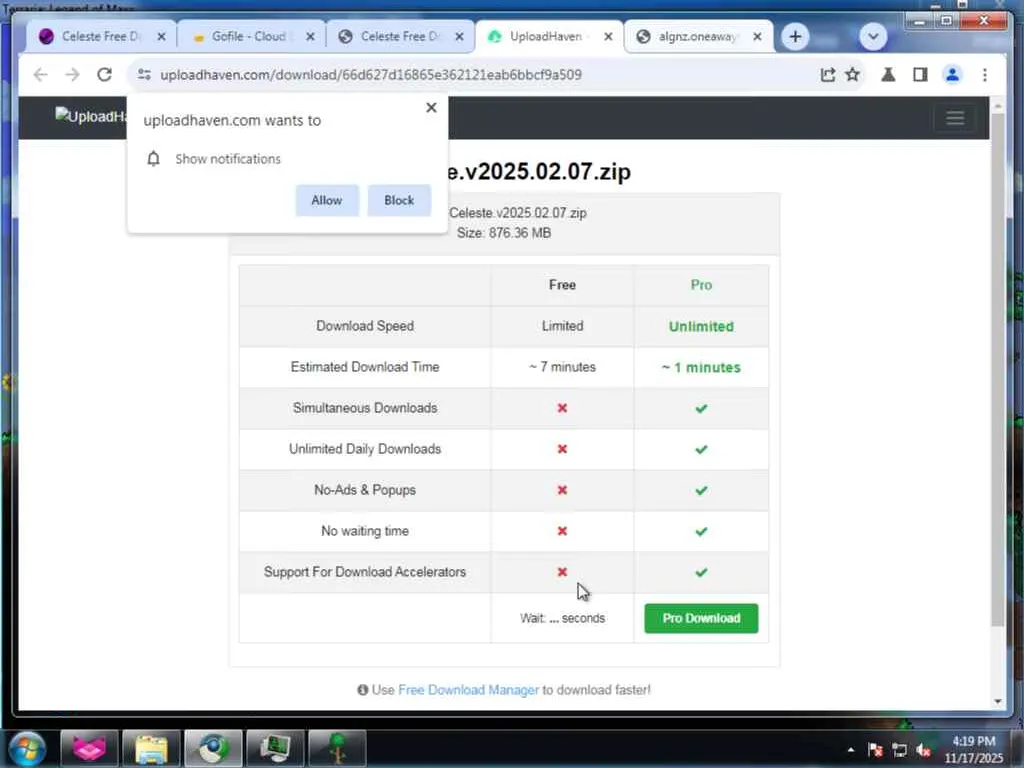Open the Windows Start button
This screenshot has height=768, width=1024.
pyautogui.click(x=27, y=748)
